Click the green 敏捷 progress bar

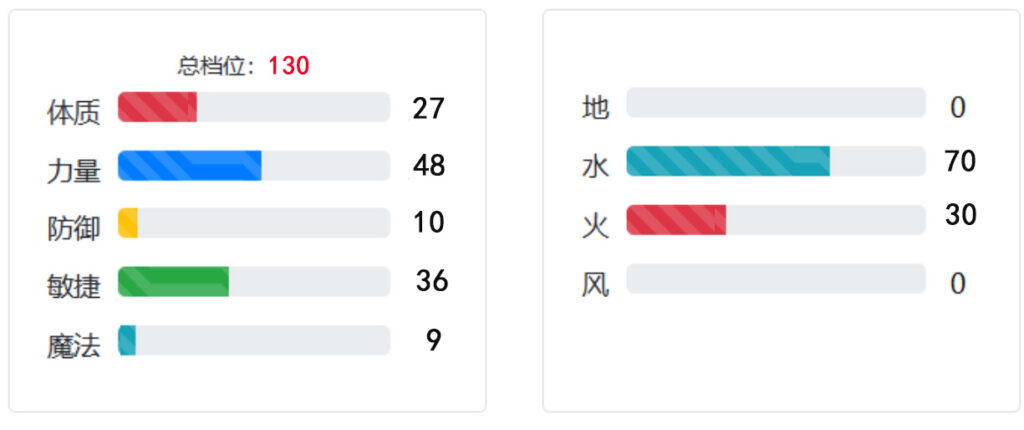click(x=254, y=282)
